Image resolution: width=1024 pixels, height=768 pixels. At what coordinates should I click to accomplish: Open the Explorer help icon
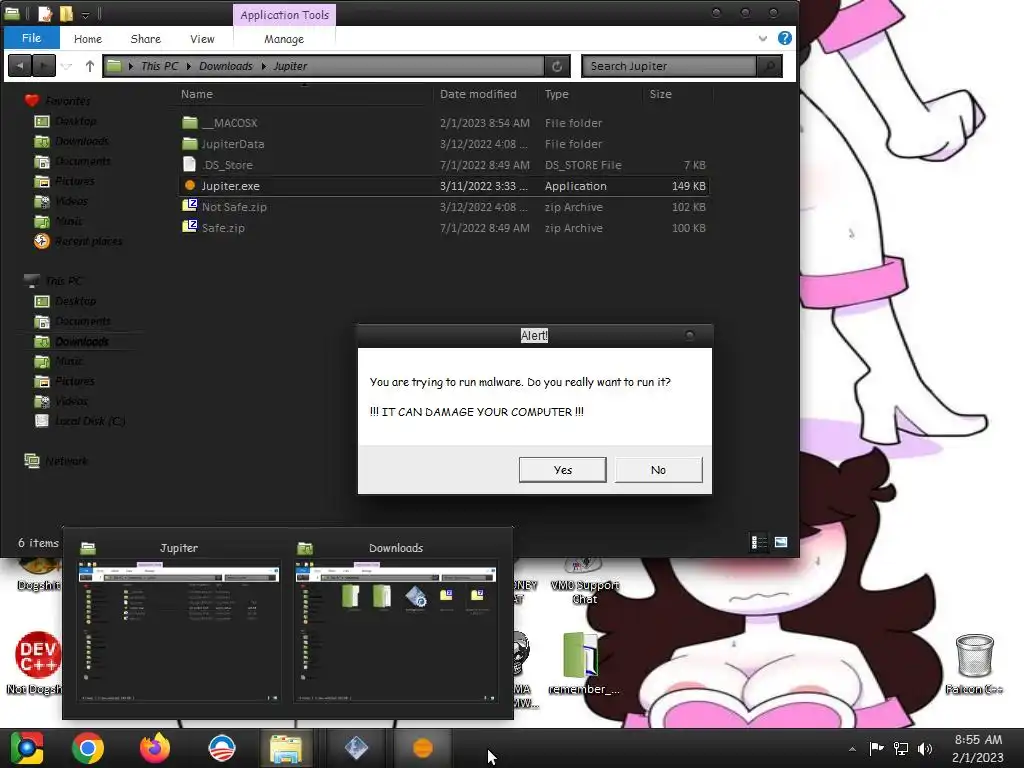(784, 39)
